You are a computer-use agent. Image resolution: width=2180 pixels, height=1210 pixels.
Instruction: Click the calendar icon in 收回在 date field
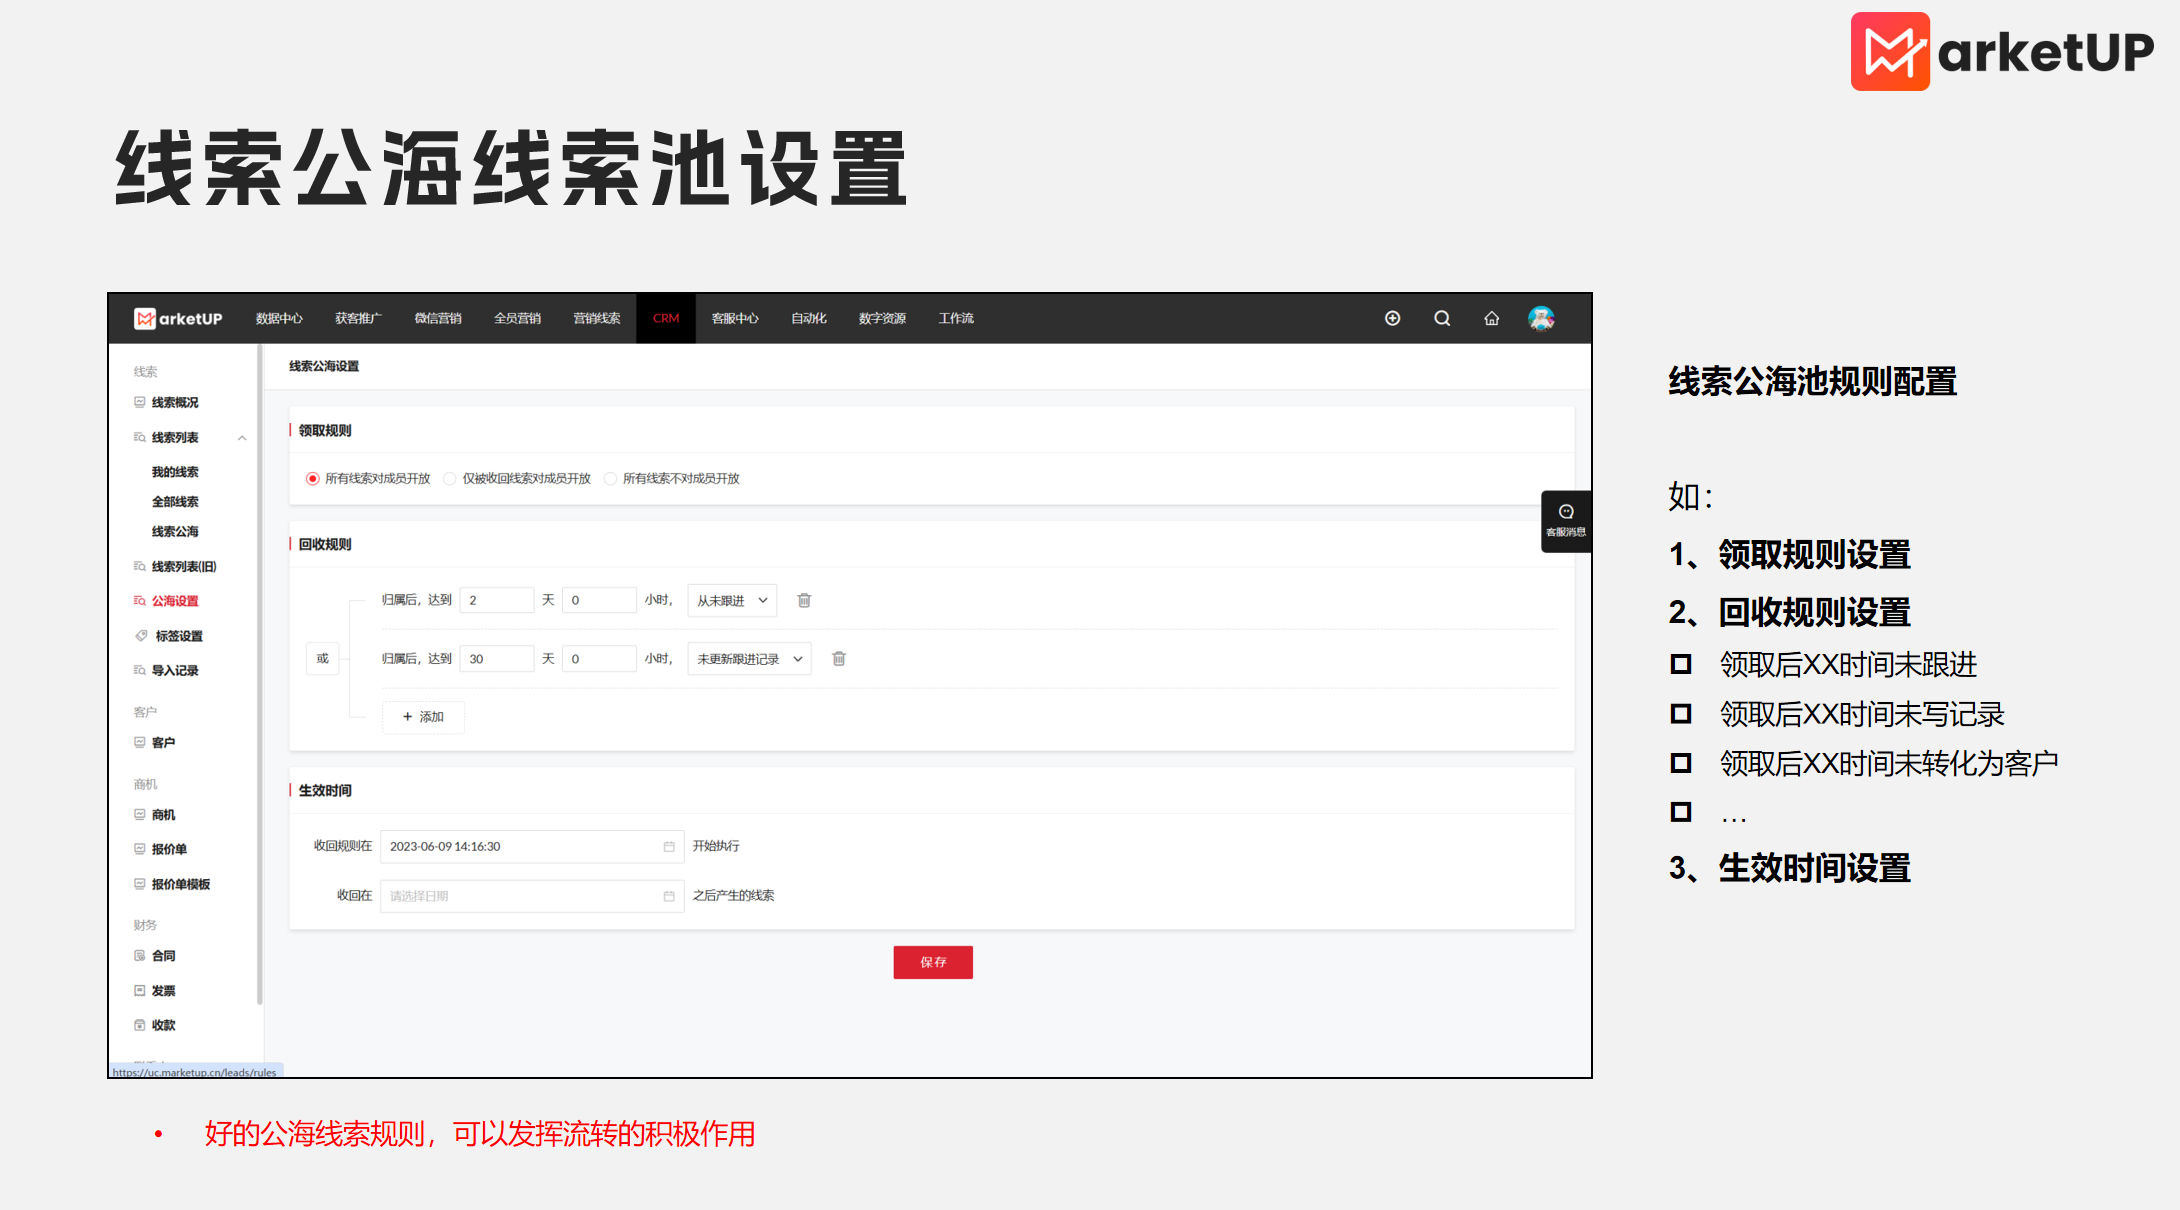[669, 896]
